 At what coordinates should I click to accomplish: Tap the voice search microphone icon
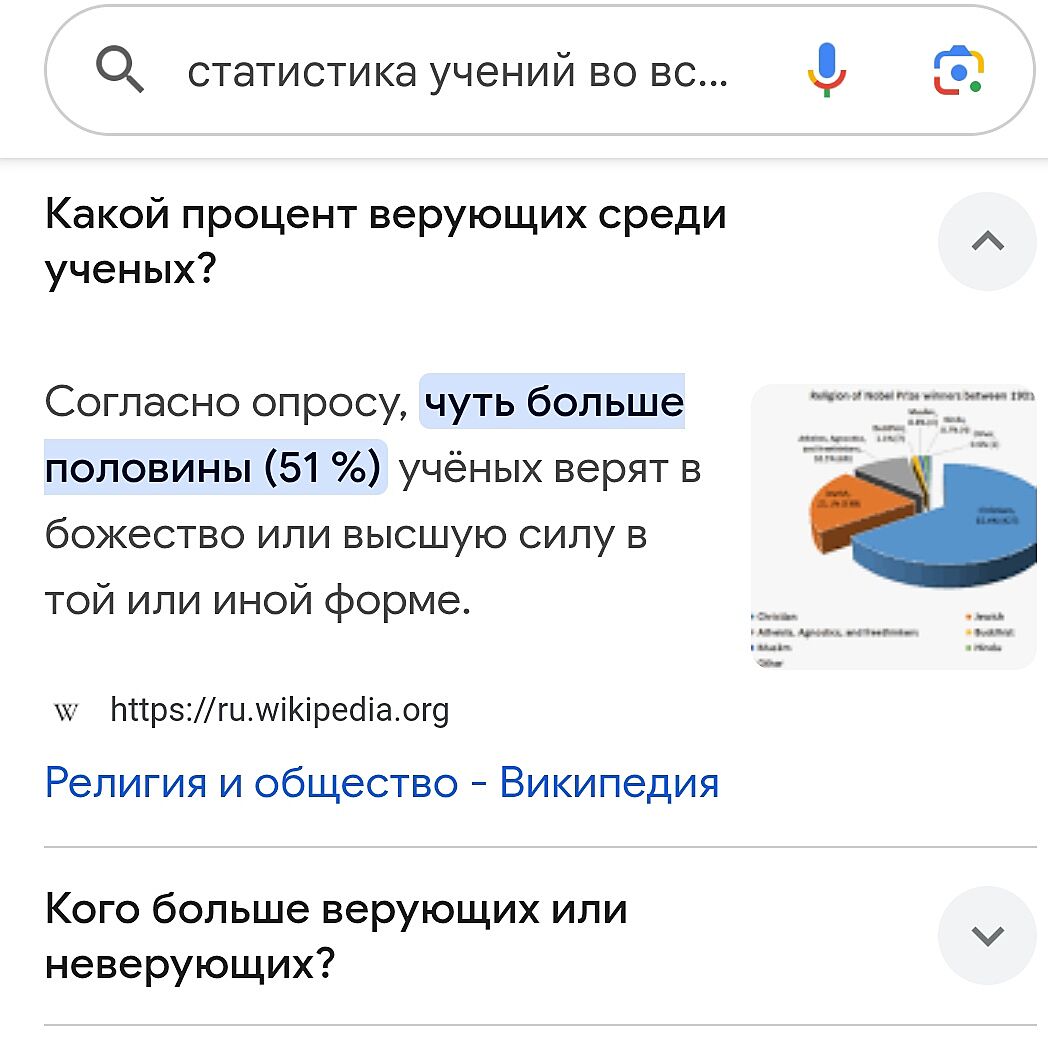coord(827,72)
